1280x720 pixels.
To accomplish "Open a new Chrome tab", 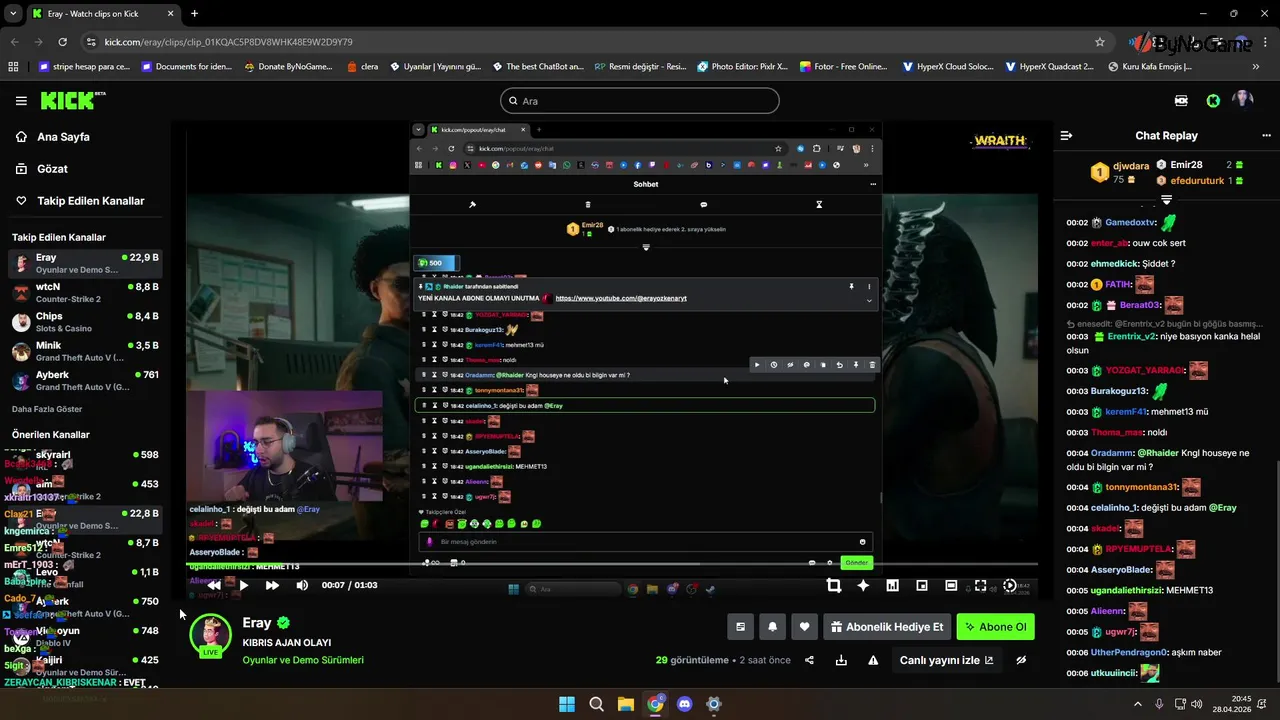I will point(194,14).
